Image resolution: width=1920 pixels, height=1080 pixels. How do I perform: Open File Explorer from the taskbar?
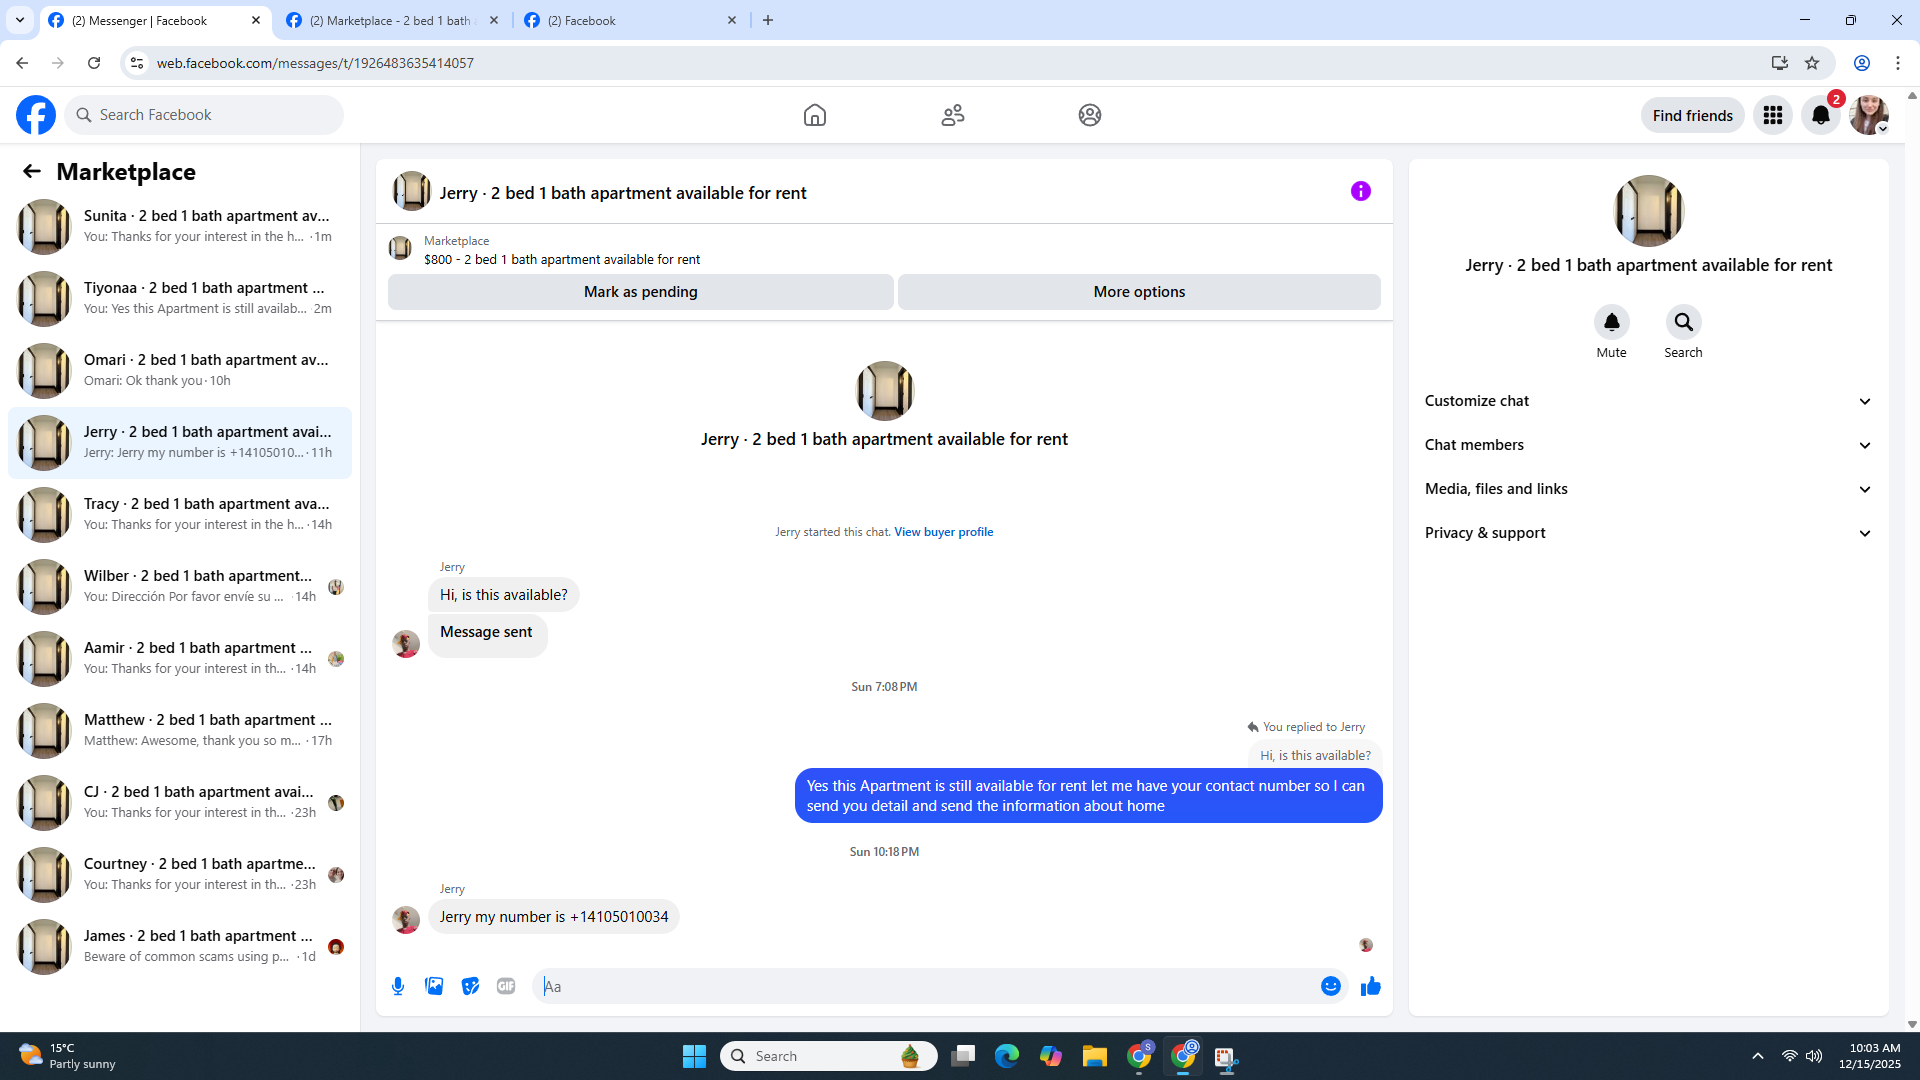click(x=1095, y=1056)
